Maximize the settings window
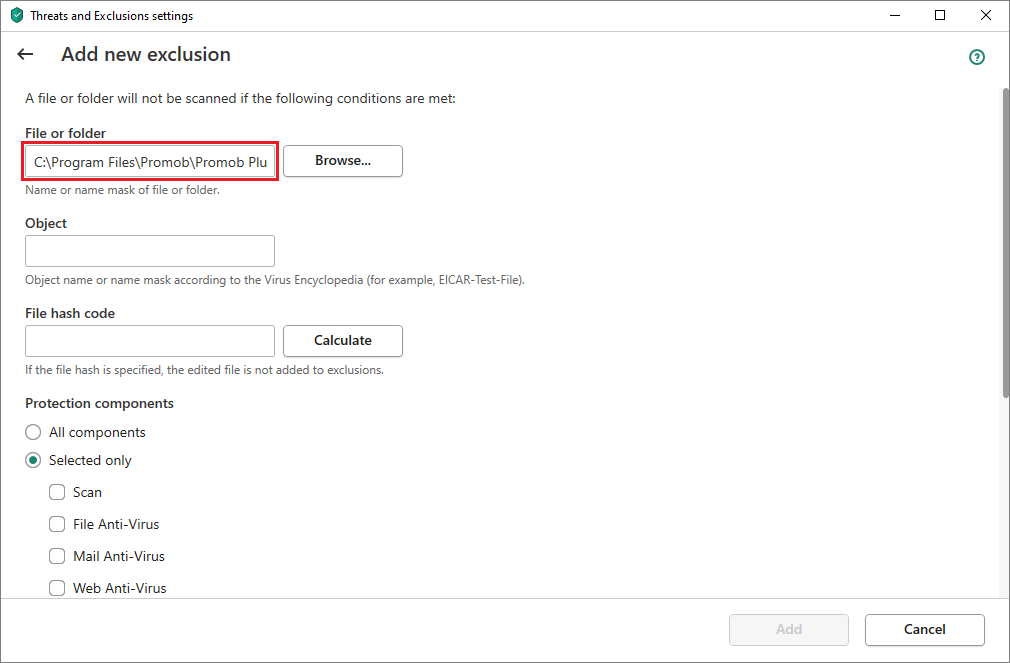The width and height of the screenshot is (1010, 663). (940, 15)
